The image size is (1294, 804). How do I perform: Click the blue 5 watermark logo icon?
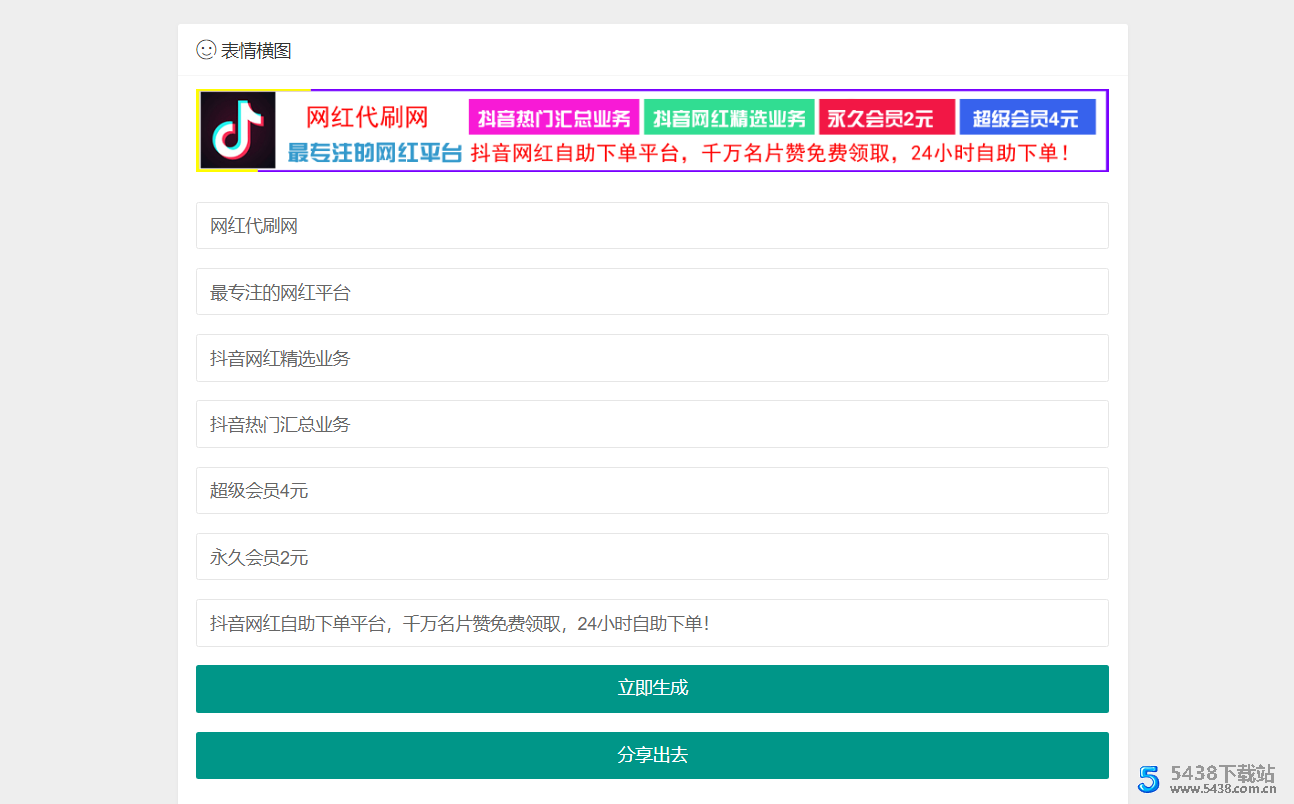point(1150,779)
